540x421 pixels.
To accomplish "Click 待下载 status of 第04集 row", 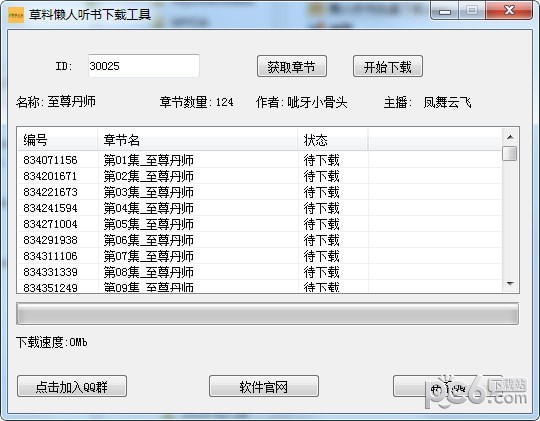I will click(x=321, y=208).
